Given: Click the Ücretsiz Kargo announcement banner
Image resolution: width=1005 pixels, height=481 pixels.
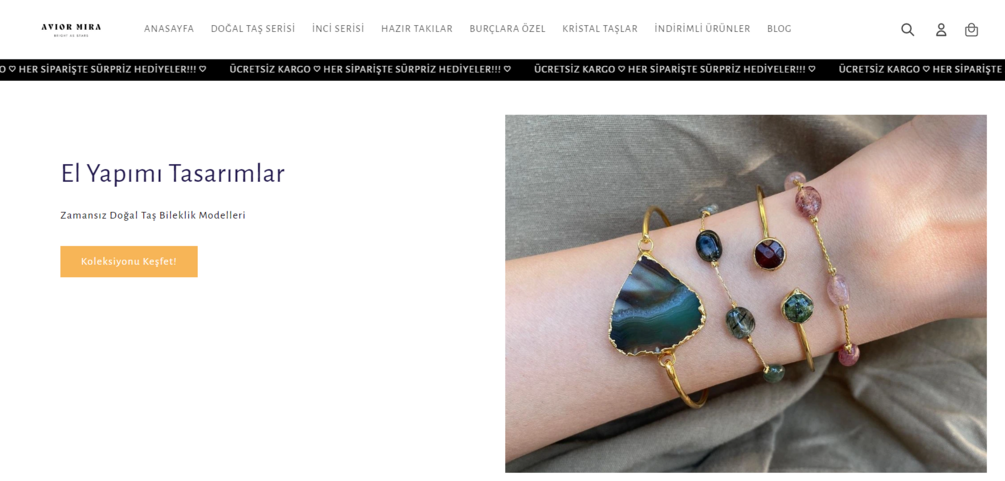Looking at the screenshot, I should pyautogui.click(x=502, y=69).
